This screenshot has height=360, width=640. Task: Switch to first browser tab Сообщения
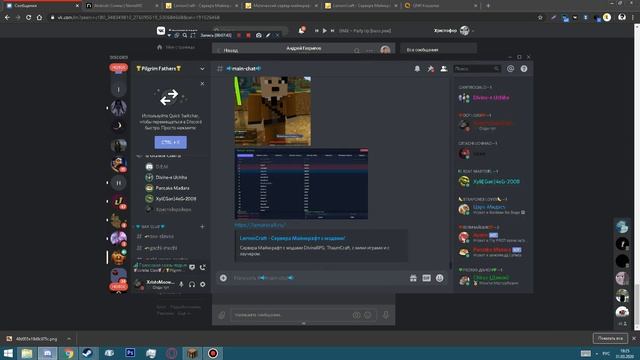click(x=41, y=6)
